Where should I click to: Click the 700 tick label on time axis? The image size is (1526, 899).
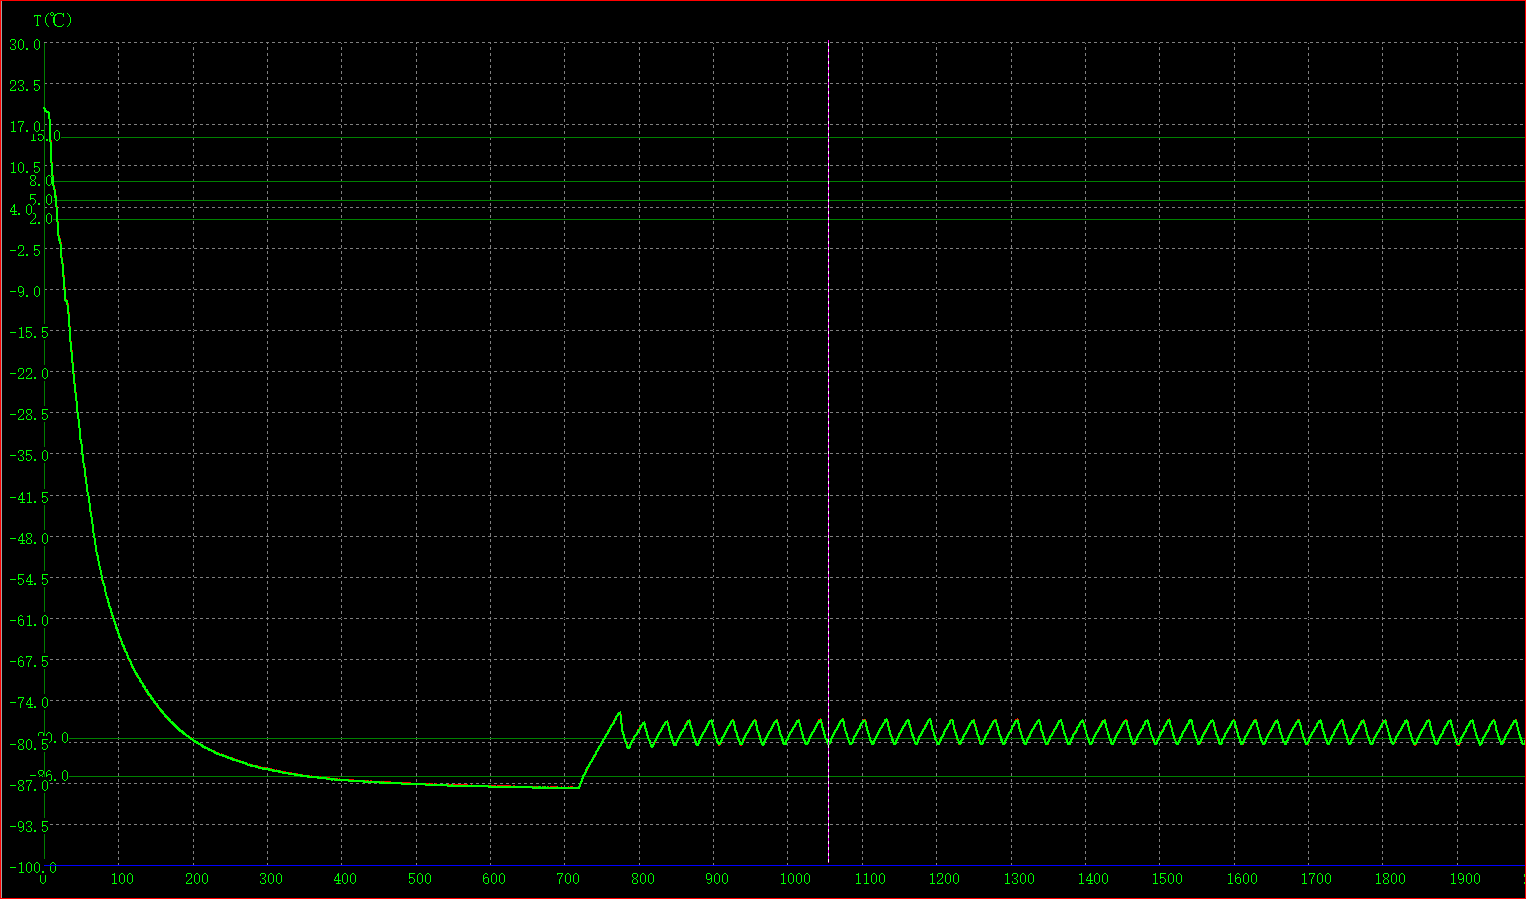coord(567,879)
